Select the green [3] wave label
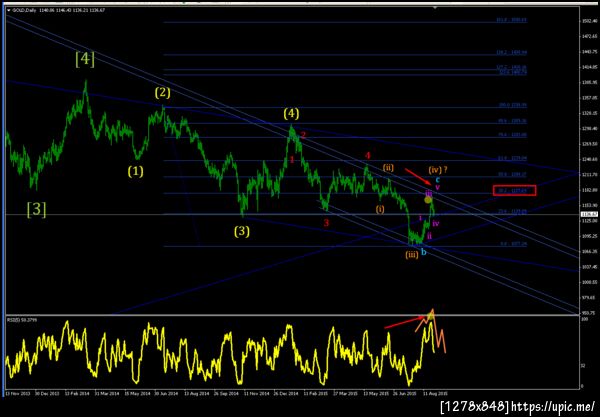The image size is (600, 417). tap(36, 210)
